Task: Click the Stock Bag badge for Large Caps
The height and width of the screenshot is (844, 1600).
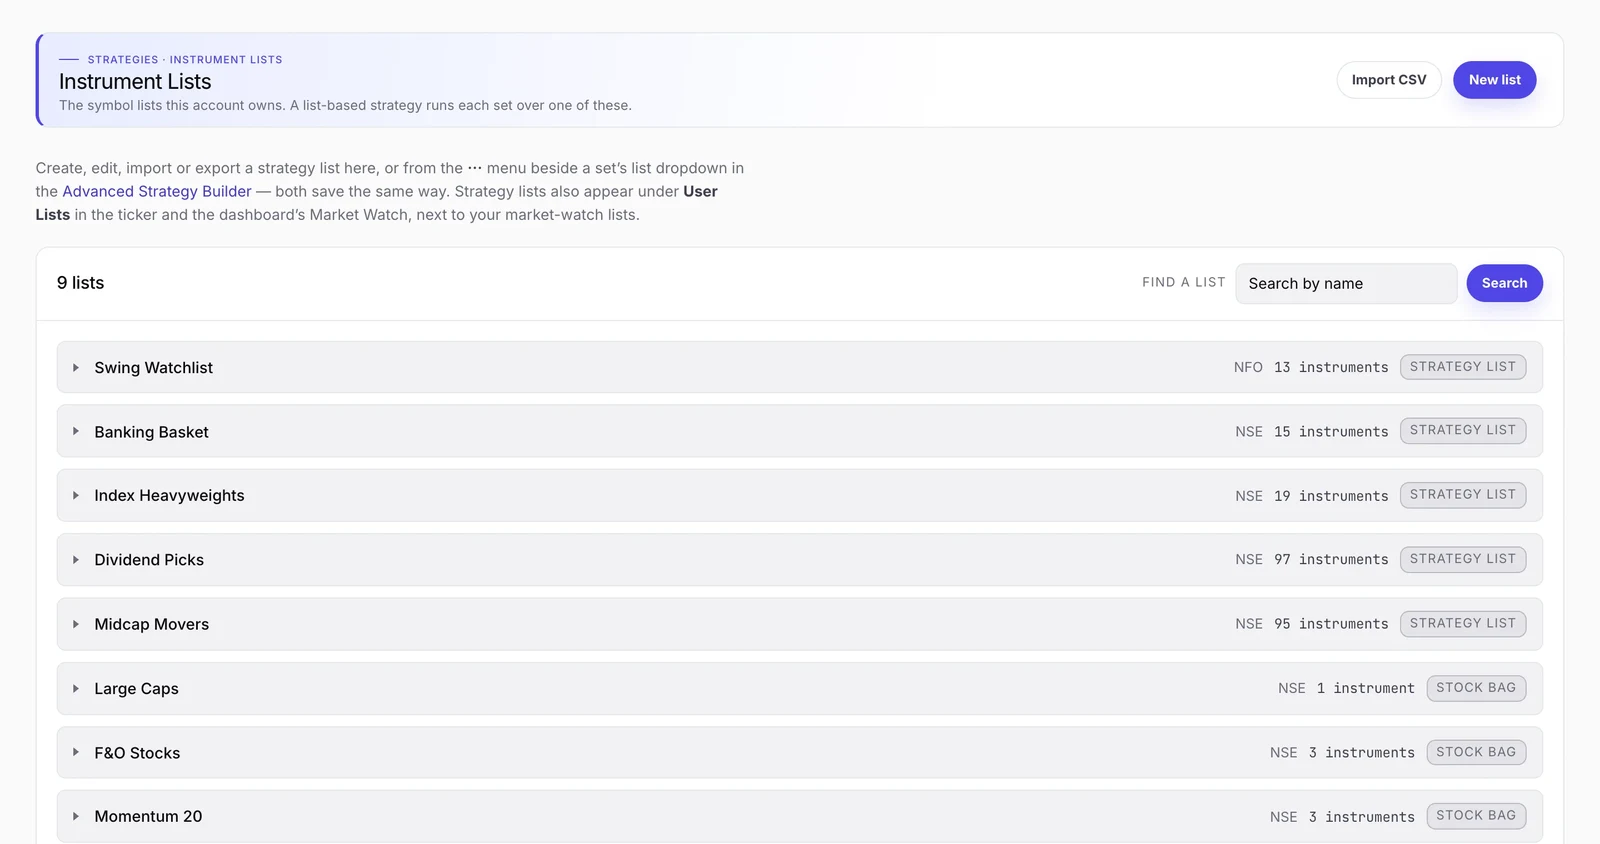Action: click(1476, 688)
